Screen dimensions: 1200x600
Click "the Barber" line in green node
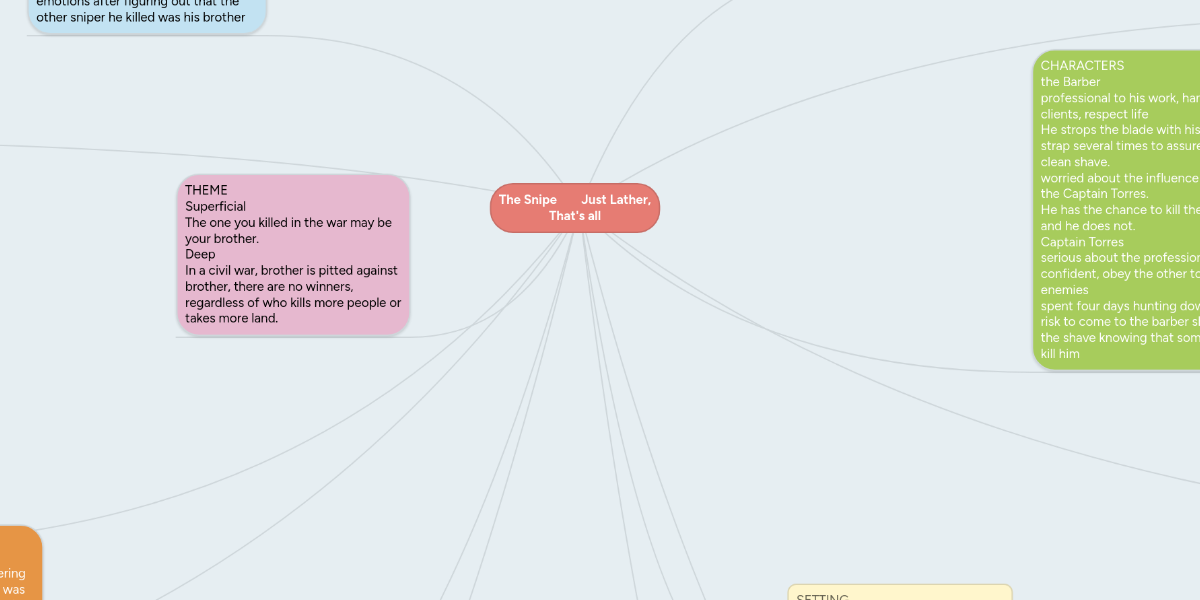point(1070,82)
